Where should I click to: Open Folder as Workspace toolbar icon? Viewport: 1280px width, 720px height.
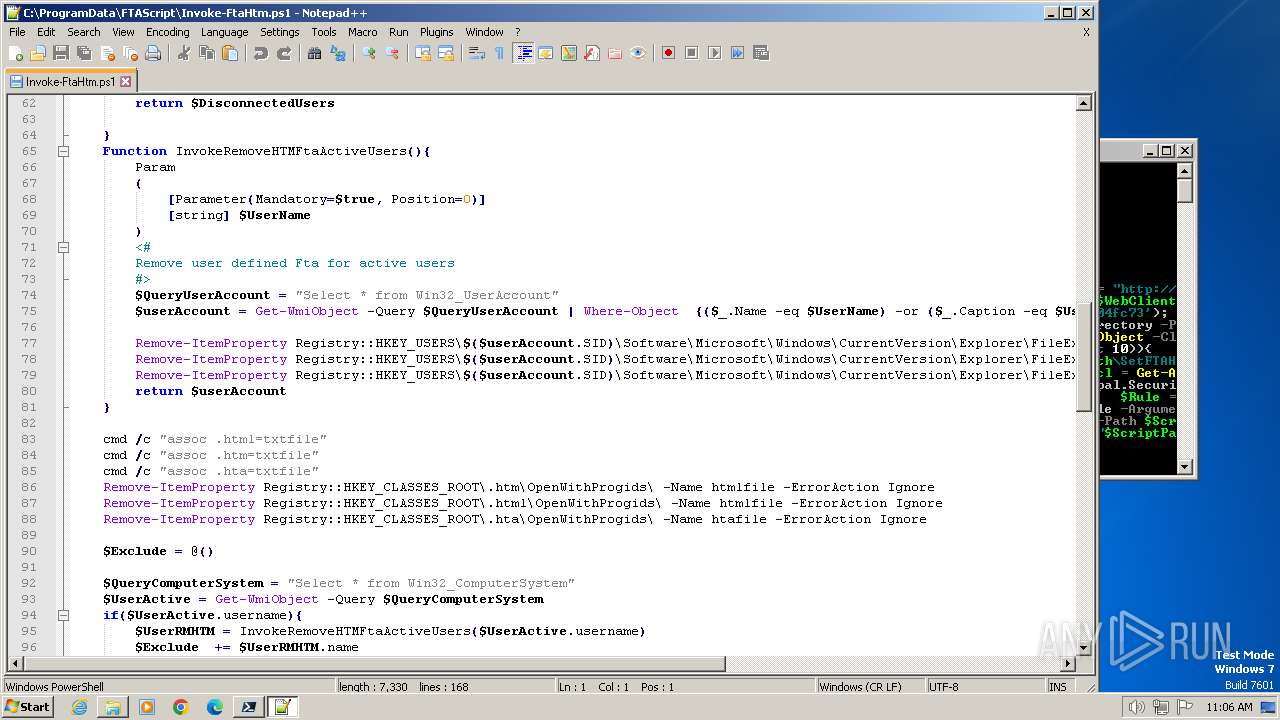[x=615, y=53]
